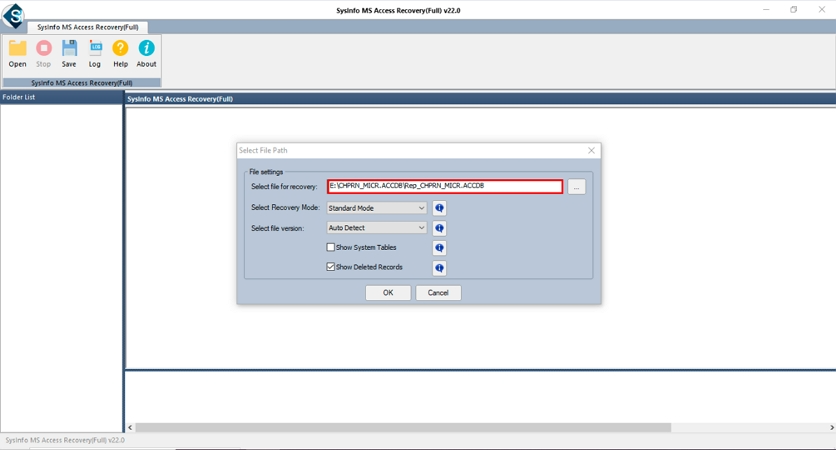Click info icon beside Show Deleted Records

tap(439, 268)
